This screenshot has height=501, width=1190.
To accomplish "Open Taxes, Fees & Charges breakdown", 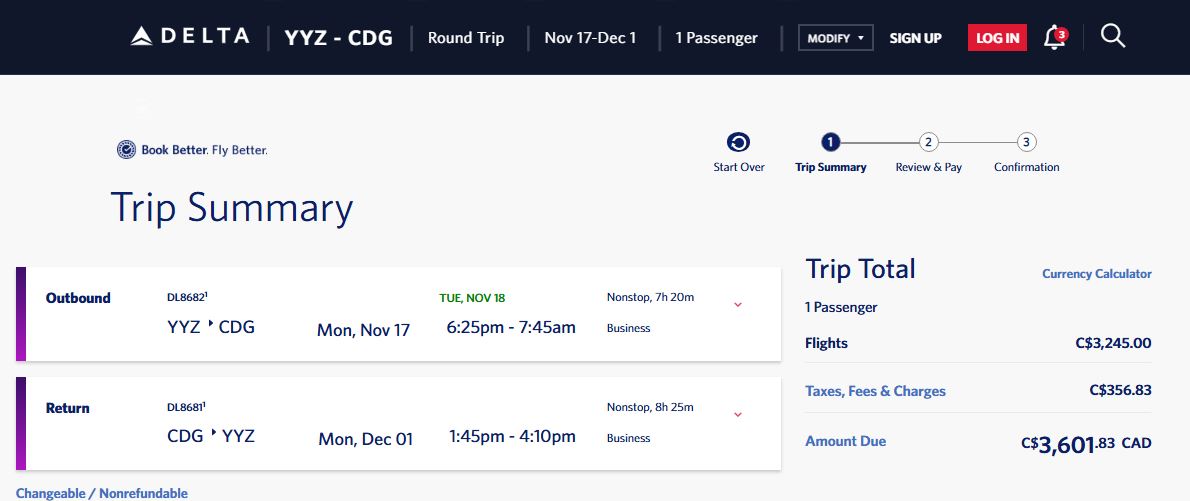I will [x=875, y=391].
